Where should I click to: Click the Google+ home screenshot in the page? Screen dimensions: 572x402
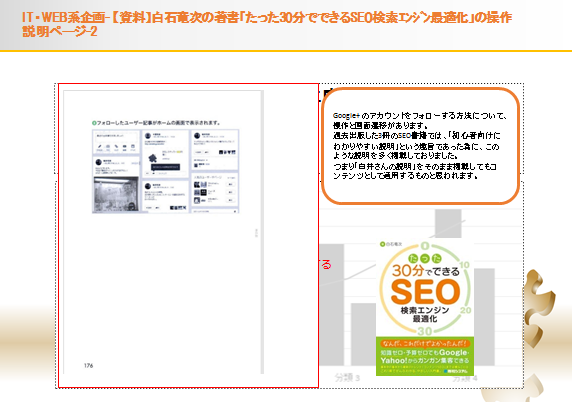165,171
